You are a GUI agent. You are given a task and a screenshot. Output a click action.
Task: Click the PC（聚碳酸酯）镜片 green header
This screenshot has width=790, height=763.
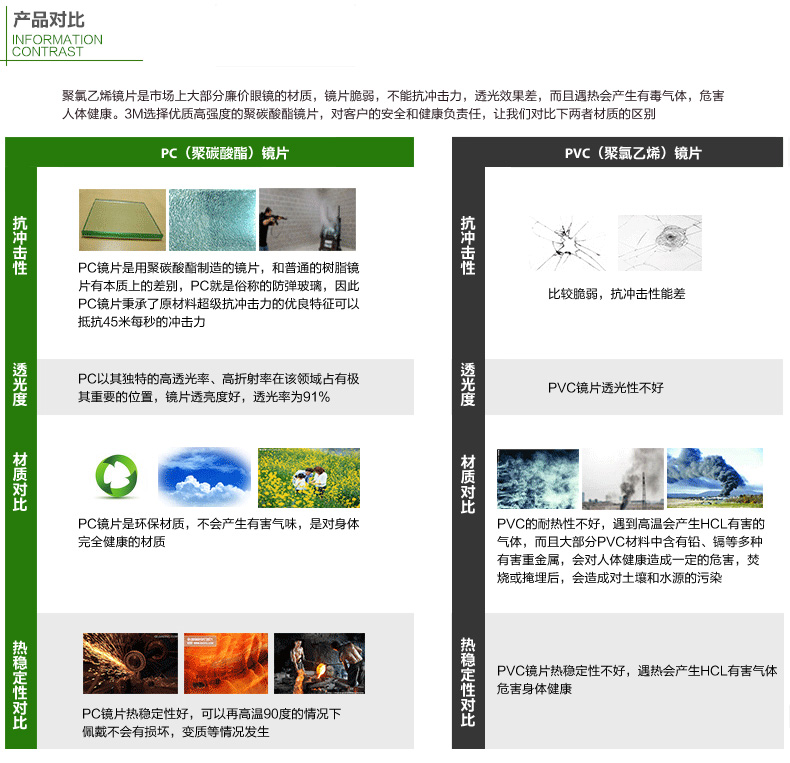pos(225,153)
